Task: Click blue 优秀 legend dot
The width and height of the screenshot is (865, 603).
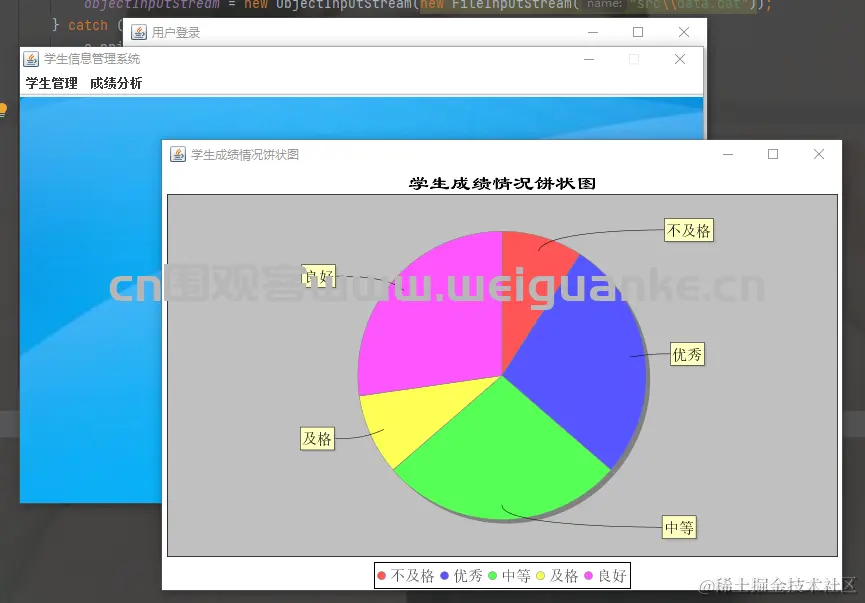Action: point(445,576)
